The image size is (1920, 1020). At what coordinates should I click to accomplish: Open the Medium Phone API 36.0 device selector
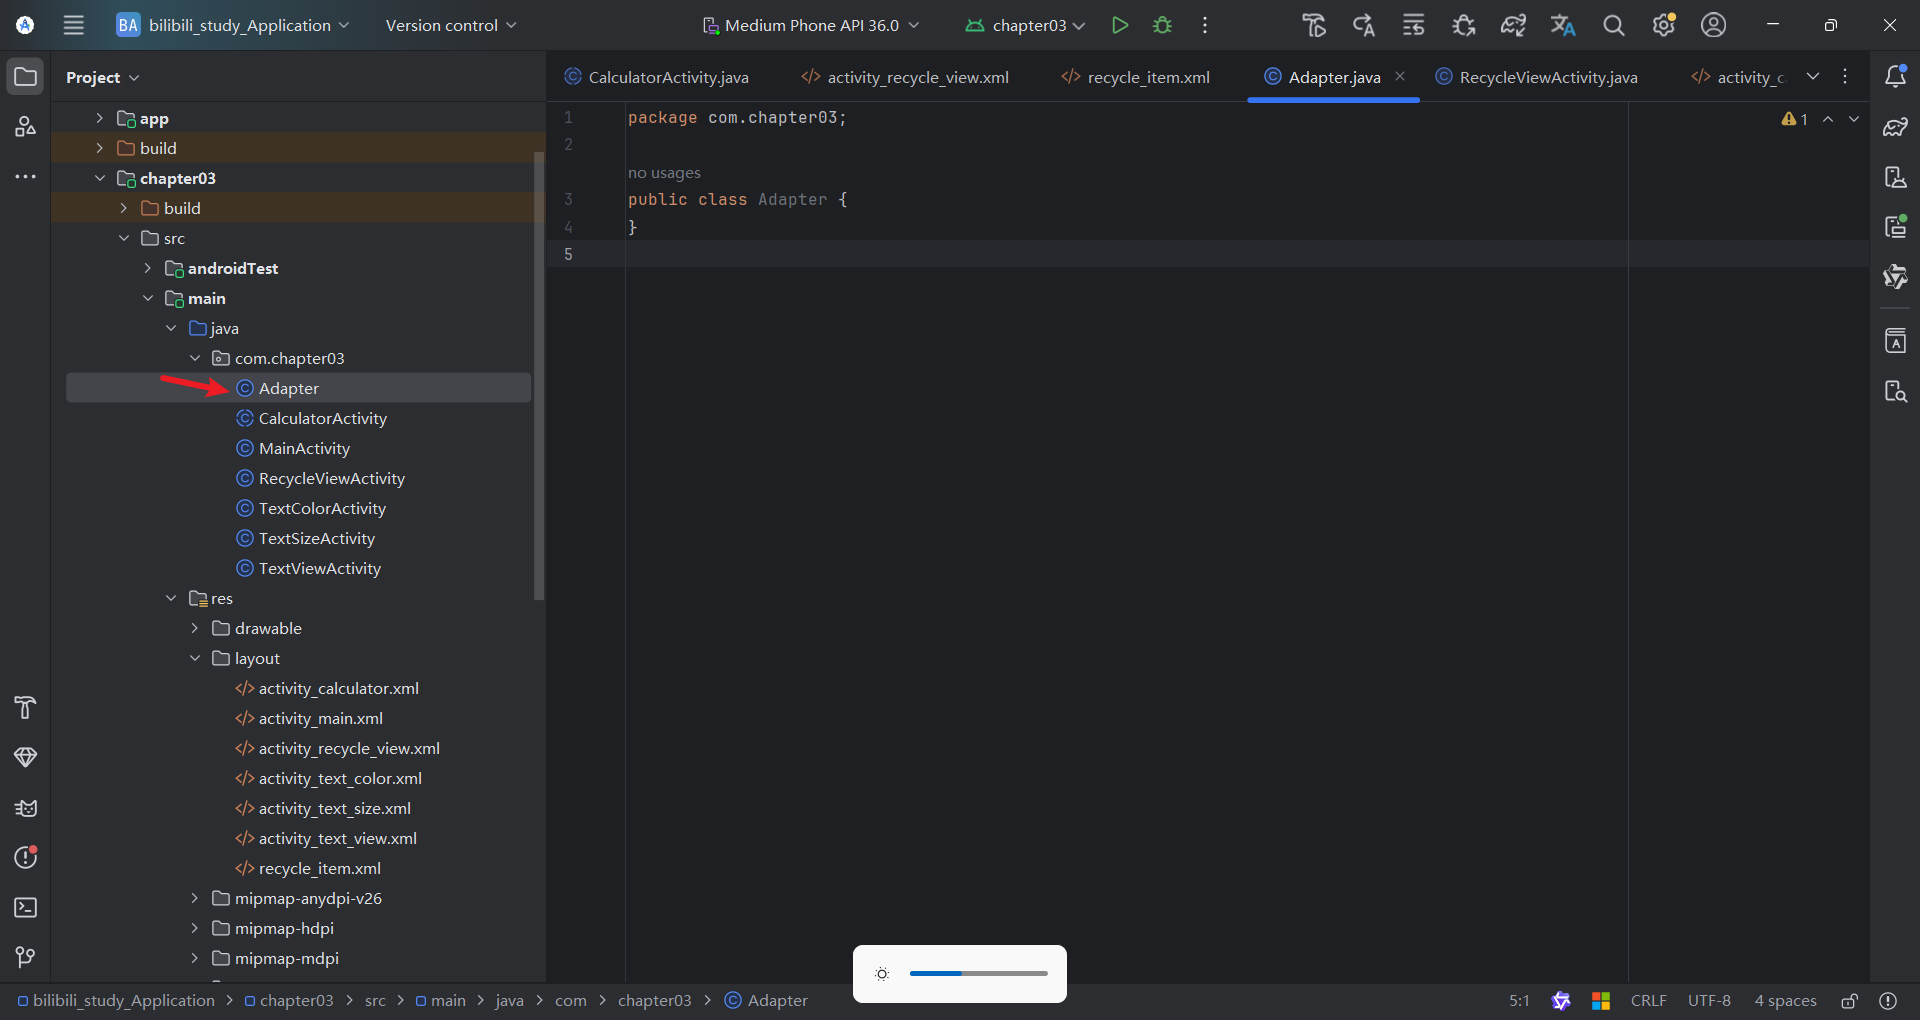coord(810,25)
